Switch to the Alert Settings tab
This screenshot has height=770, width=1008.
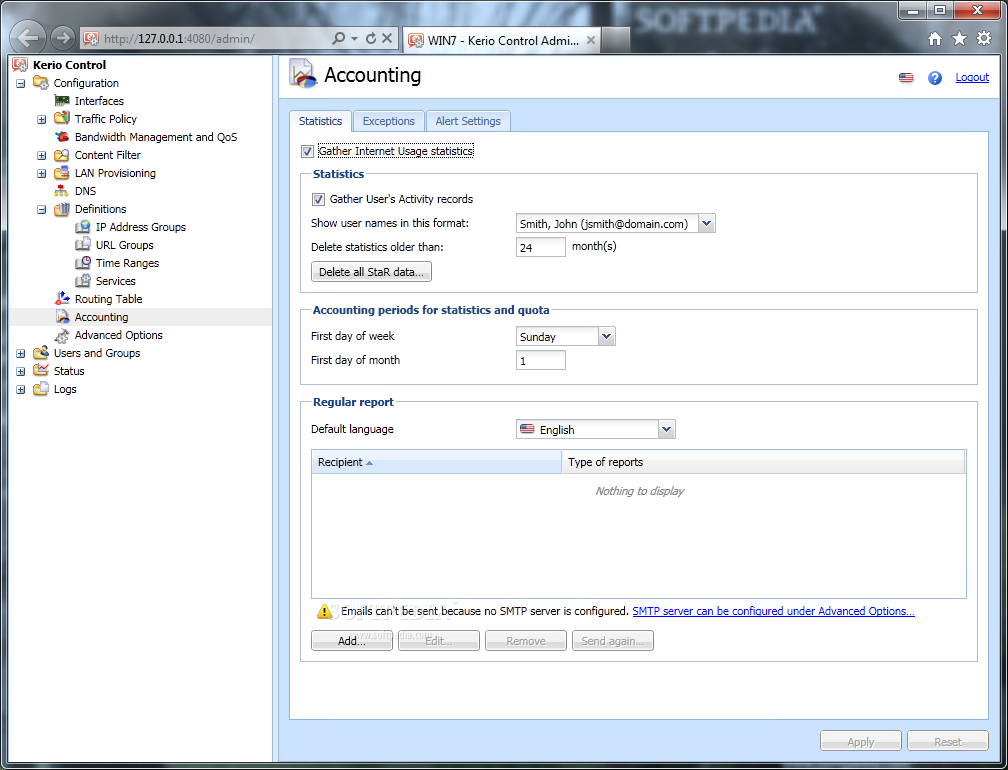coord(468,121)
